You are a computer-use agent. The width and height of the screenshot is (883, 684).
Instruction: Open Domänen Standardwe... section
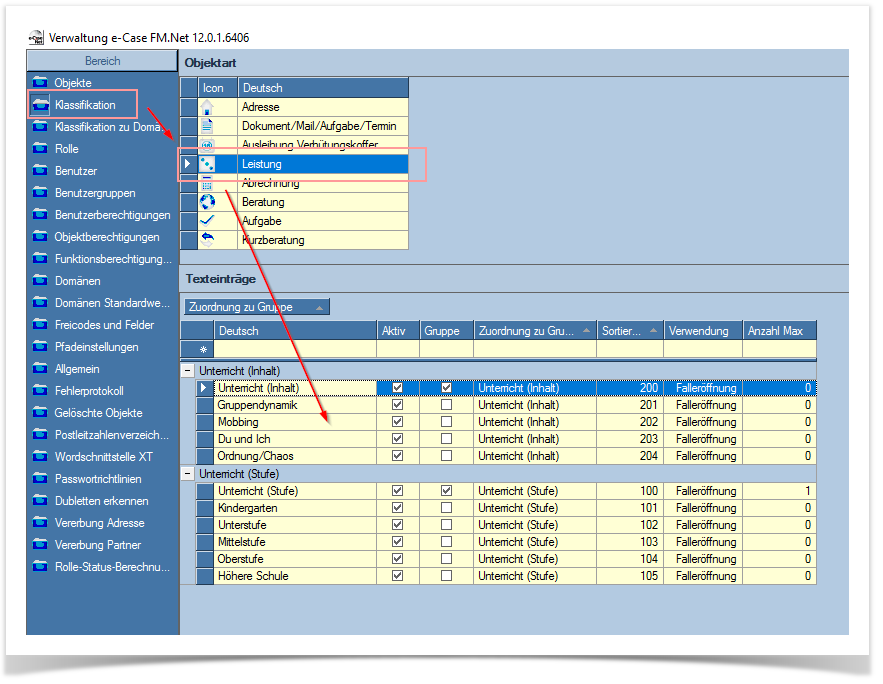[112, 303]
